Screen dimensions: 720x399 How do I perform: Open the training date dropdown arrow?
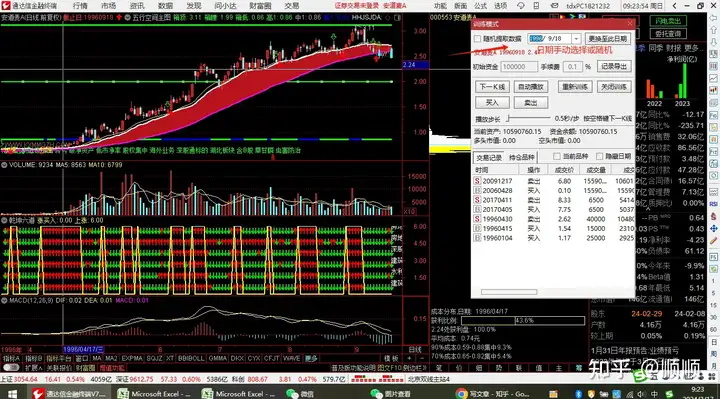pyautogui.click(x=576, y=39)
